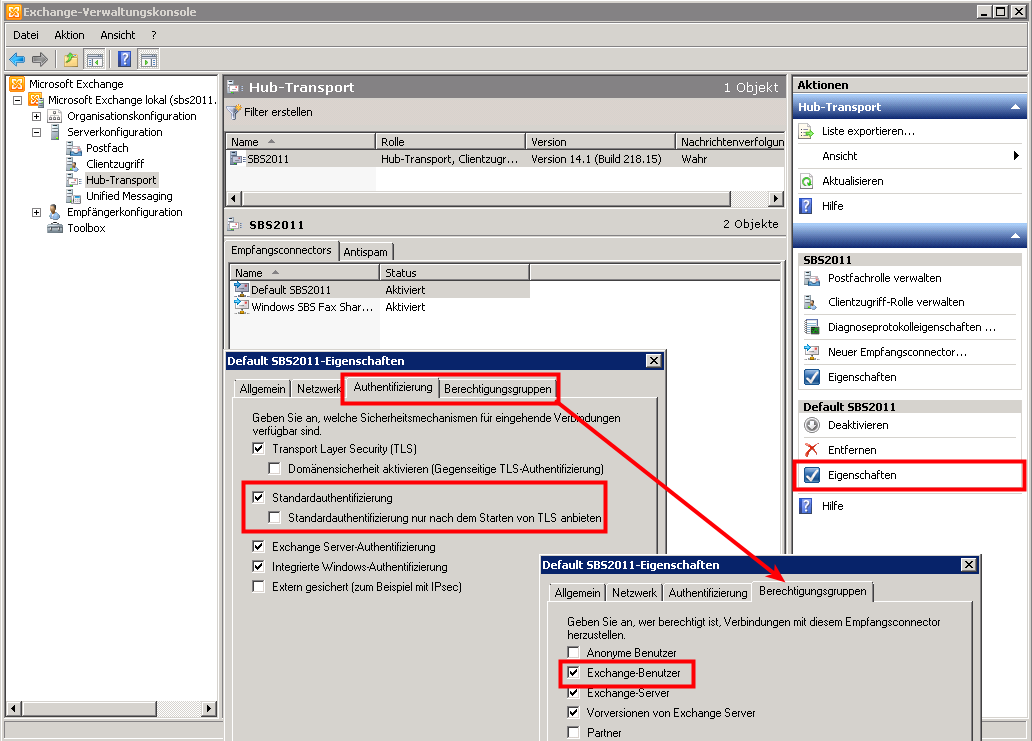Open Toolbox in navigation tree
Viewport: 1032px width, 741px height.
tap(86, 228)
